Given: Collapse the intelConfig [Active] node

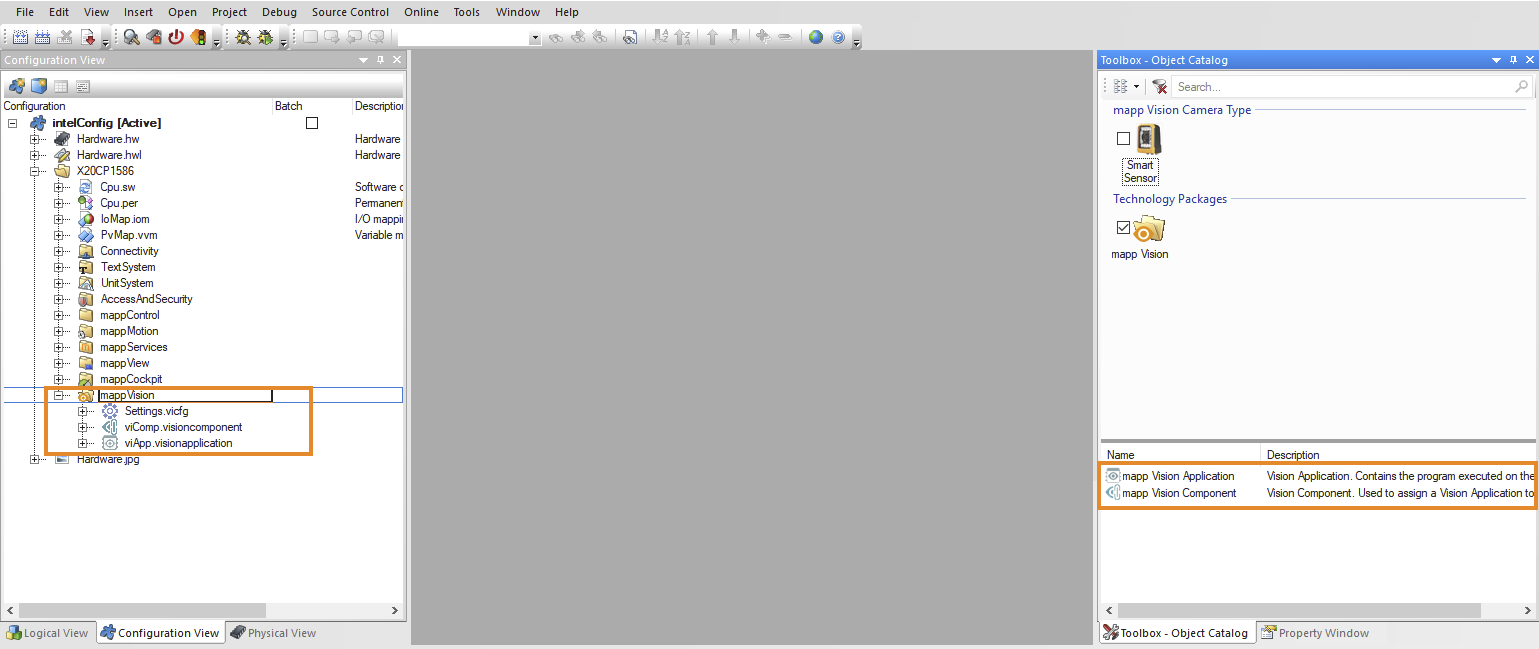Looking at the screenshot, I should click(x=13, y=123).
